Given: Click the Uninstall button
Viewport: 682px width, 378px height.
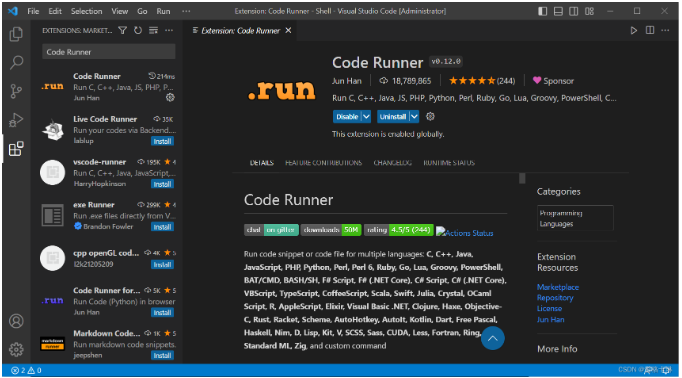Looking at the screenshot, I should coord(393,117).
